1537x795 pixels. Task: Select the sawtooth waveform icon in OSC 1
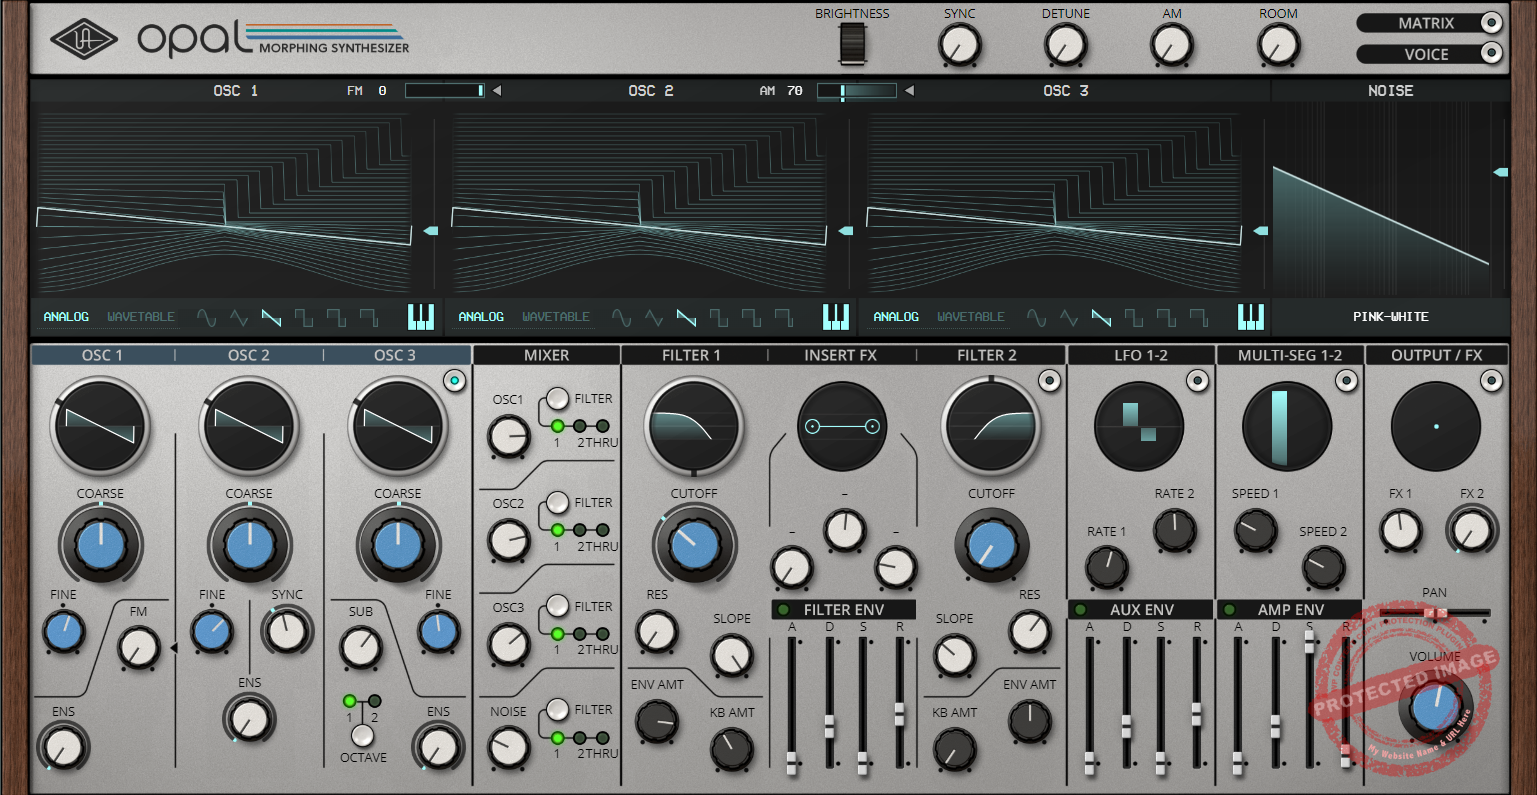coord(272,318)
